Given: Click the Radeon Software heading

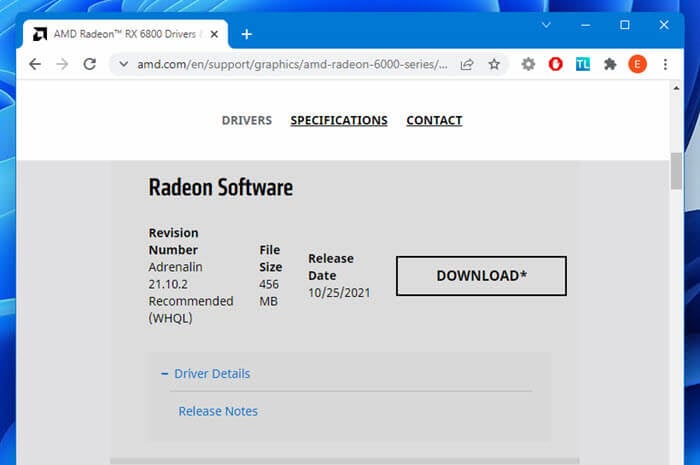Looking at the screenshot, I should tap(221, 187).
